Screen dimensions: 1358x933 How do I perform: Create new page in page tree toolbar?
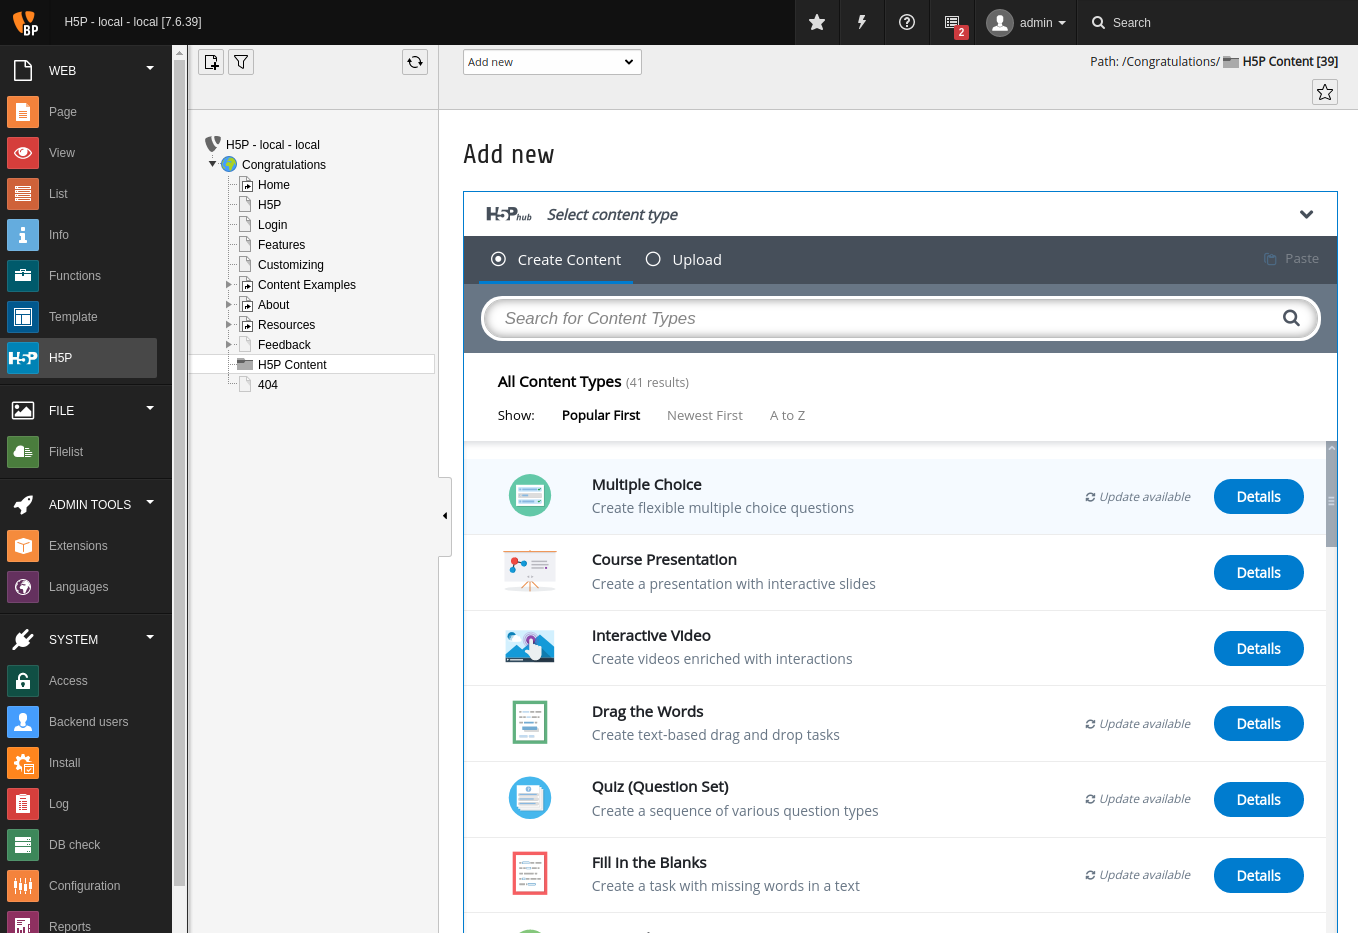tap(211, 62)
